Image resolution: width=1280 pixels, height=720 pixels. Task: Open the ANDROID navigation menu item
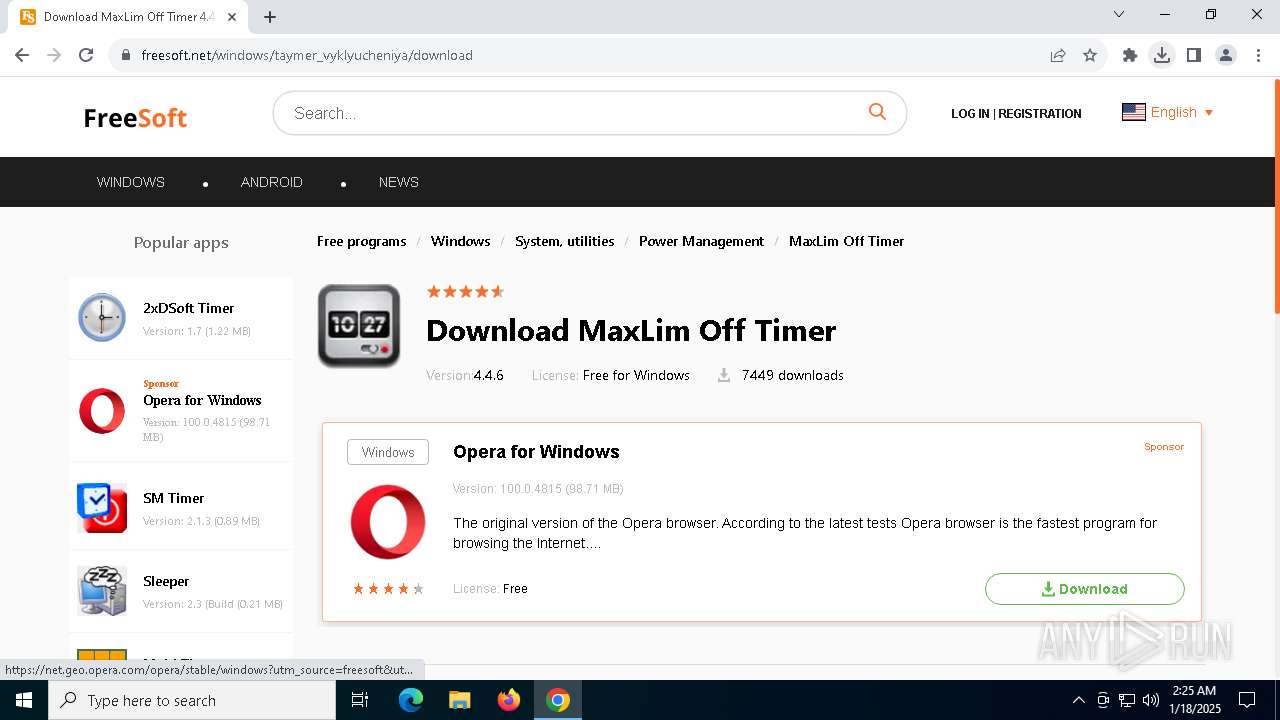pyautogui.click(x=272, y=182)
